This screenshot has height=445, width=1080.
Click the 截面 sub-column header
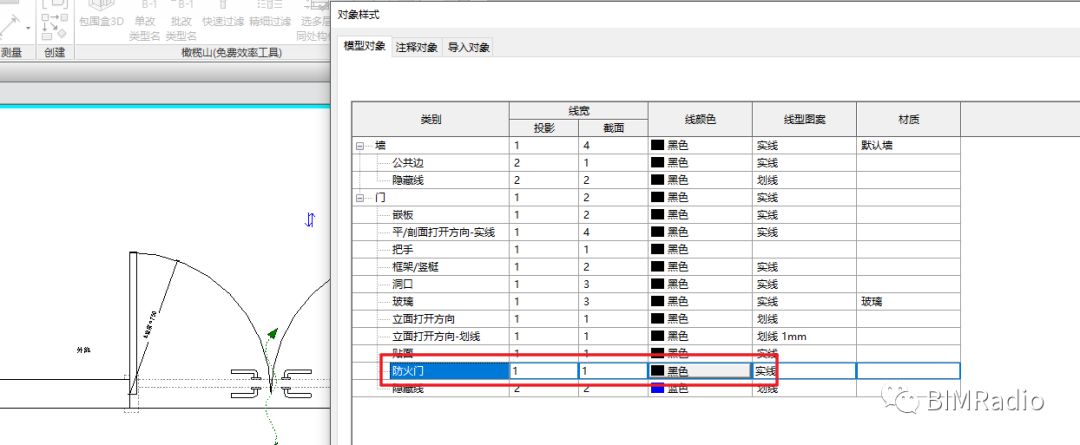point(613,128)
